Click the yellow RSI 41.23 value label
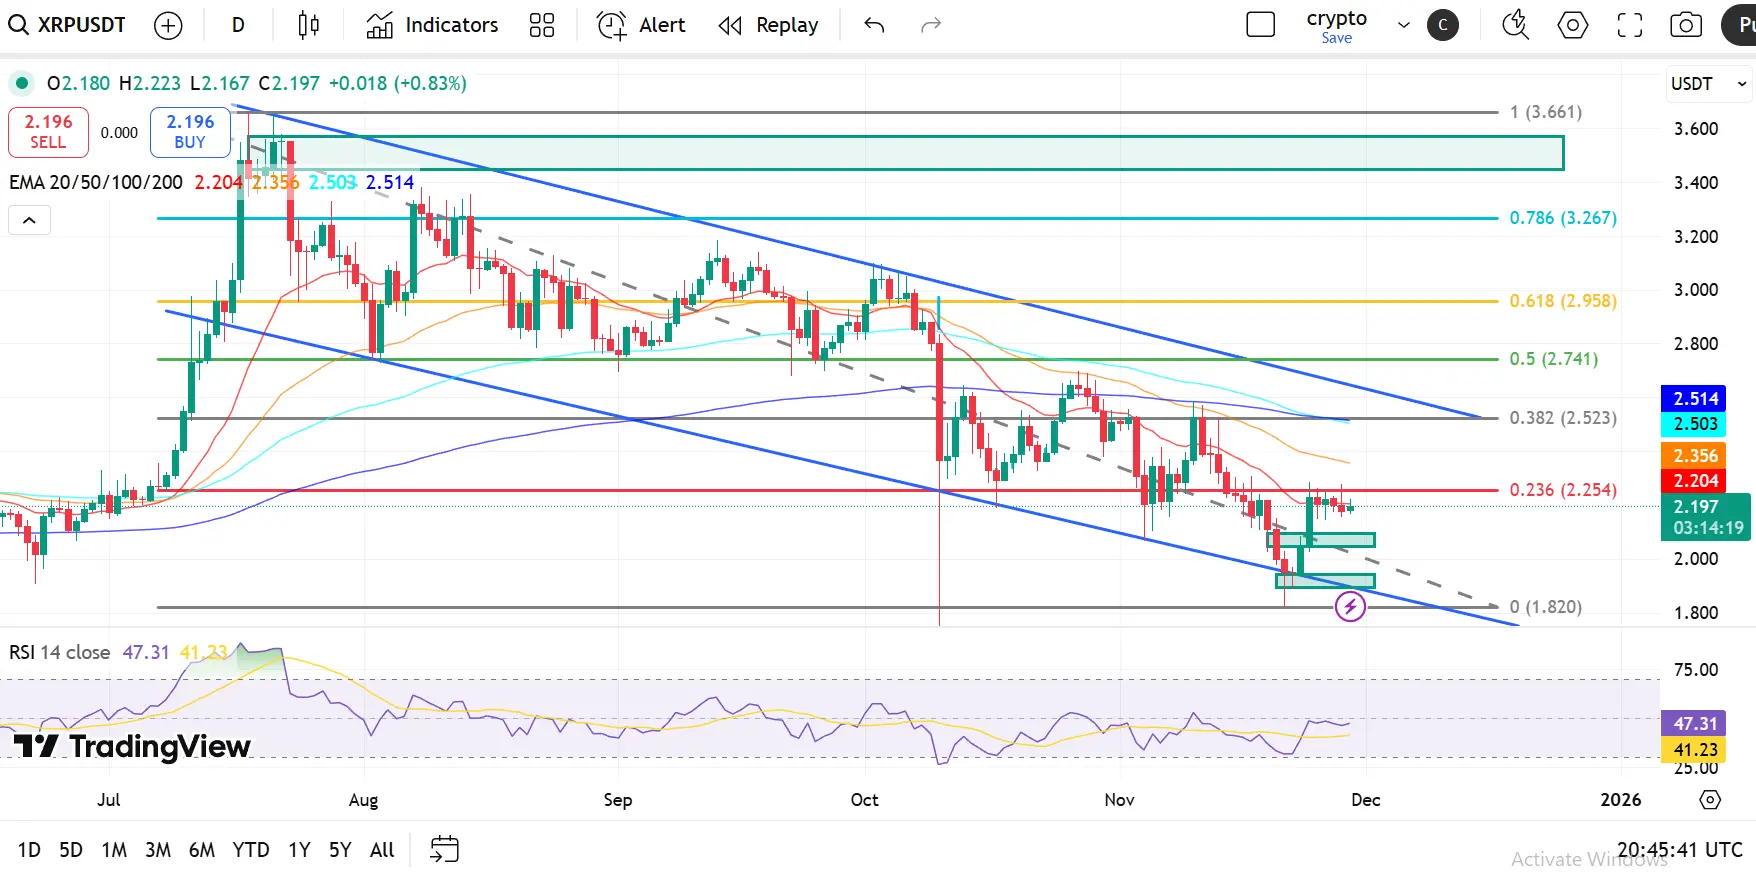1756x875 pixels. [x=1695, y=749]
